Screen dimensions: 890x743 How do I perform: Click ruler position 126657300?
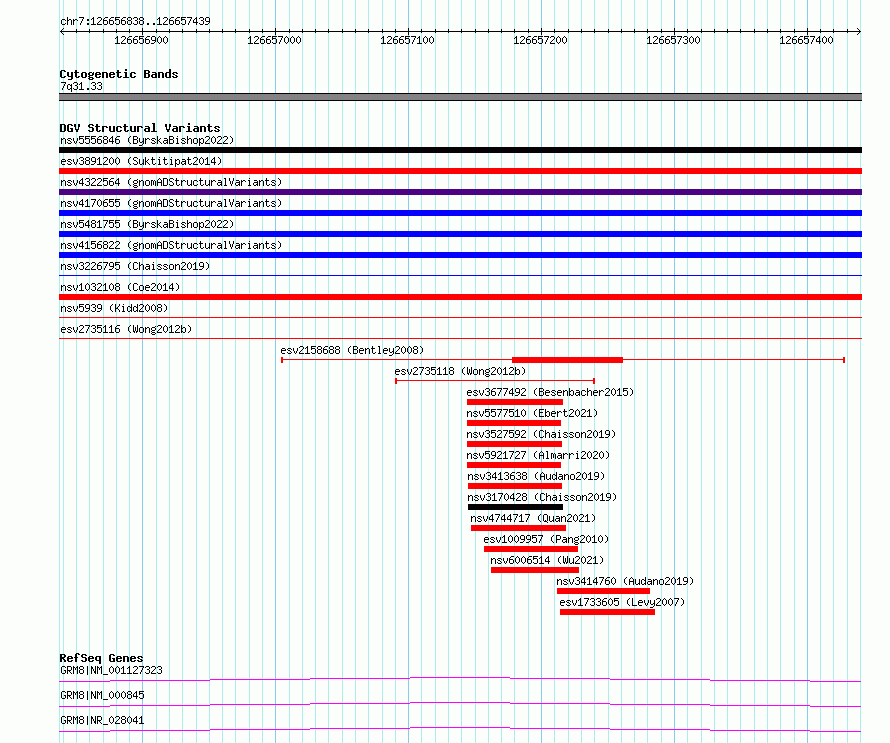[673, 40]
